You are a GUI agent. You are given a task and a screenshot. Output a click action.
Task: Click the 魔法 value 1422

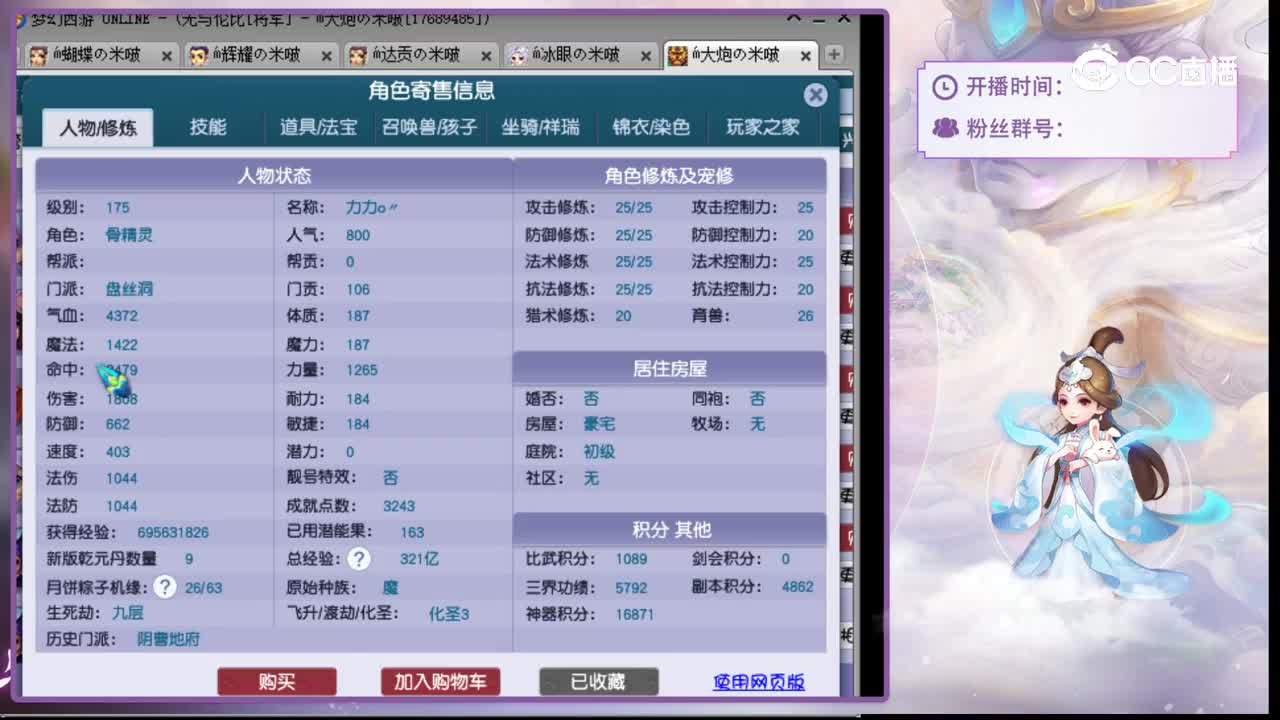[122, 345]
